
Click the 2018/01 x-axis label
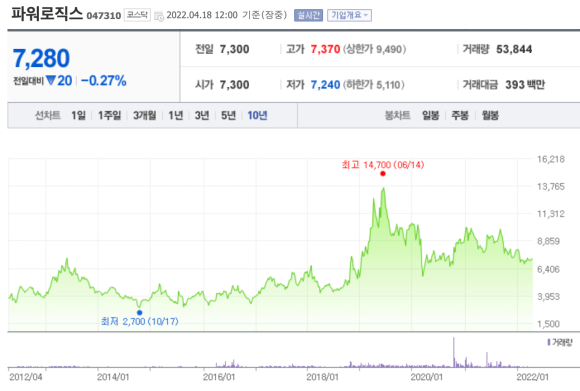(322, 377)
